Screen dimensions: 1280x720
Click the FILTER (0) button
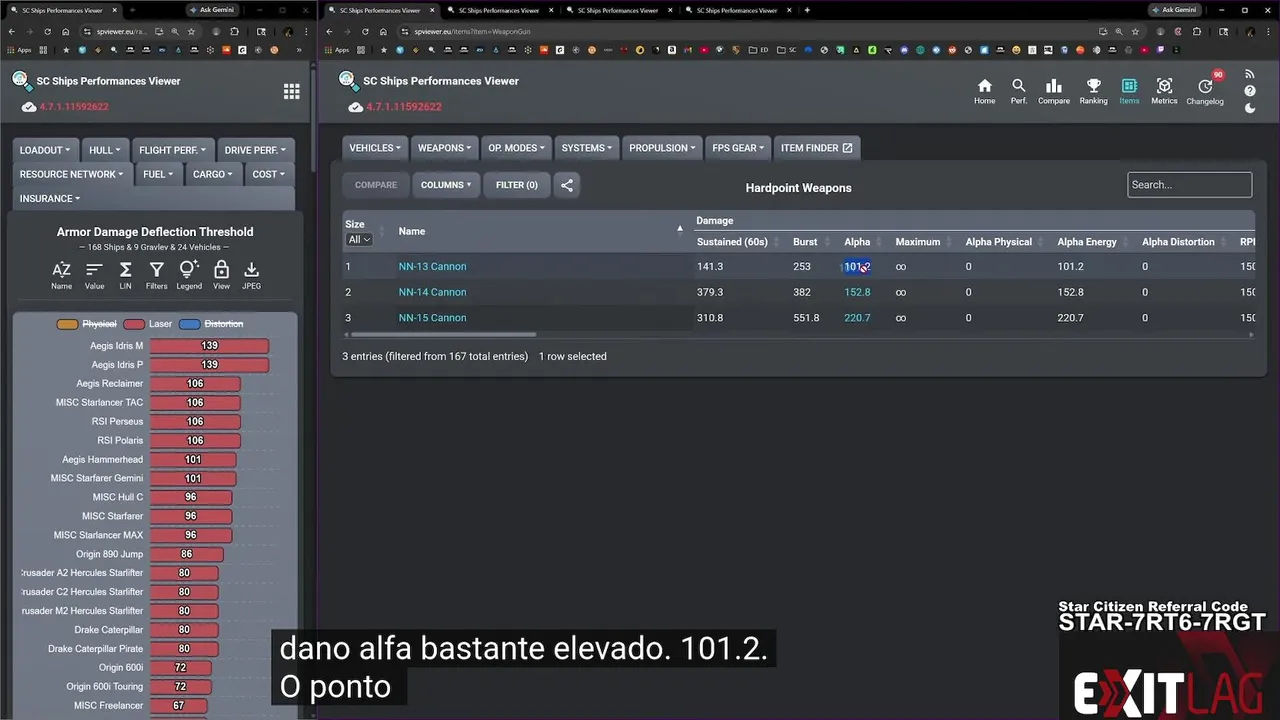pyautogui.click(x=516, y=185)
